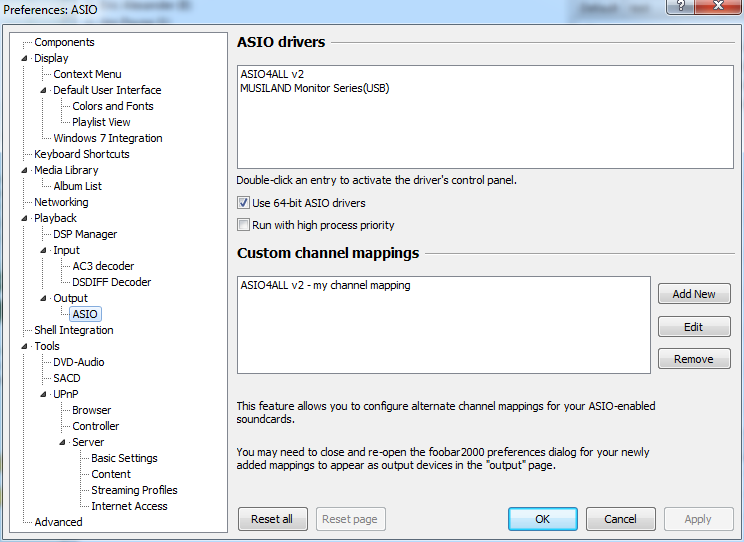The width and height of the screenshot is (744, 542).
Task: Open Shell Integration page
Action: 74,330
